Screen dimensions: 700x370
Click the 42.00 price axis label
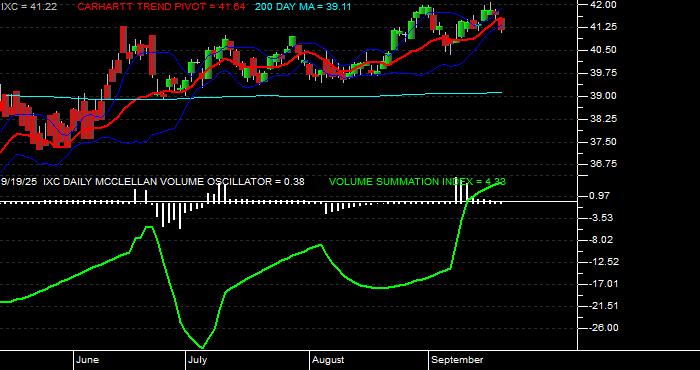coord(592,4)
